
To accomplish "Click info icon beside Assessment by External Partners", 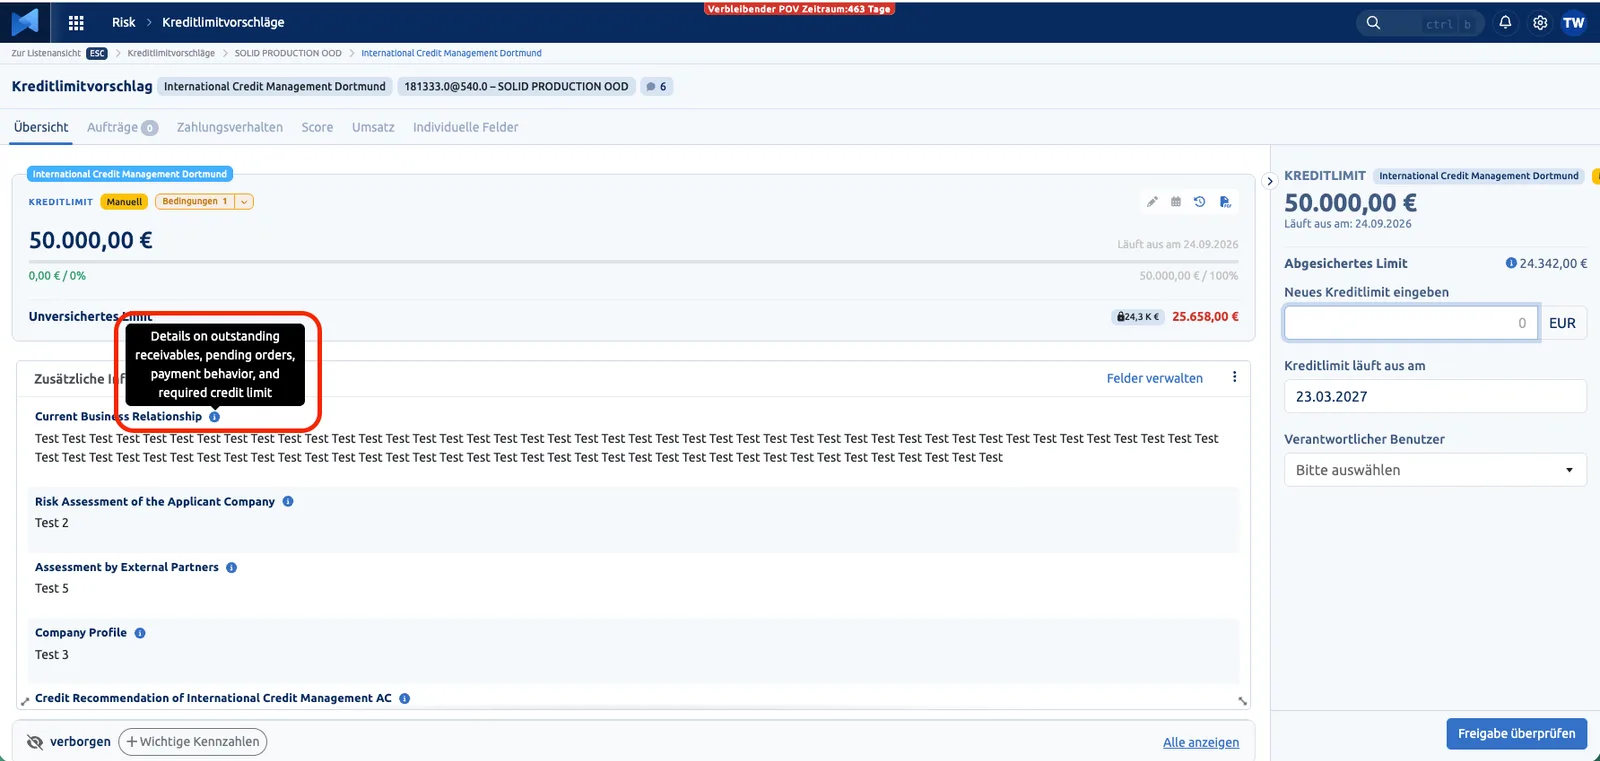I will click(x=231, y=567).
